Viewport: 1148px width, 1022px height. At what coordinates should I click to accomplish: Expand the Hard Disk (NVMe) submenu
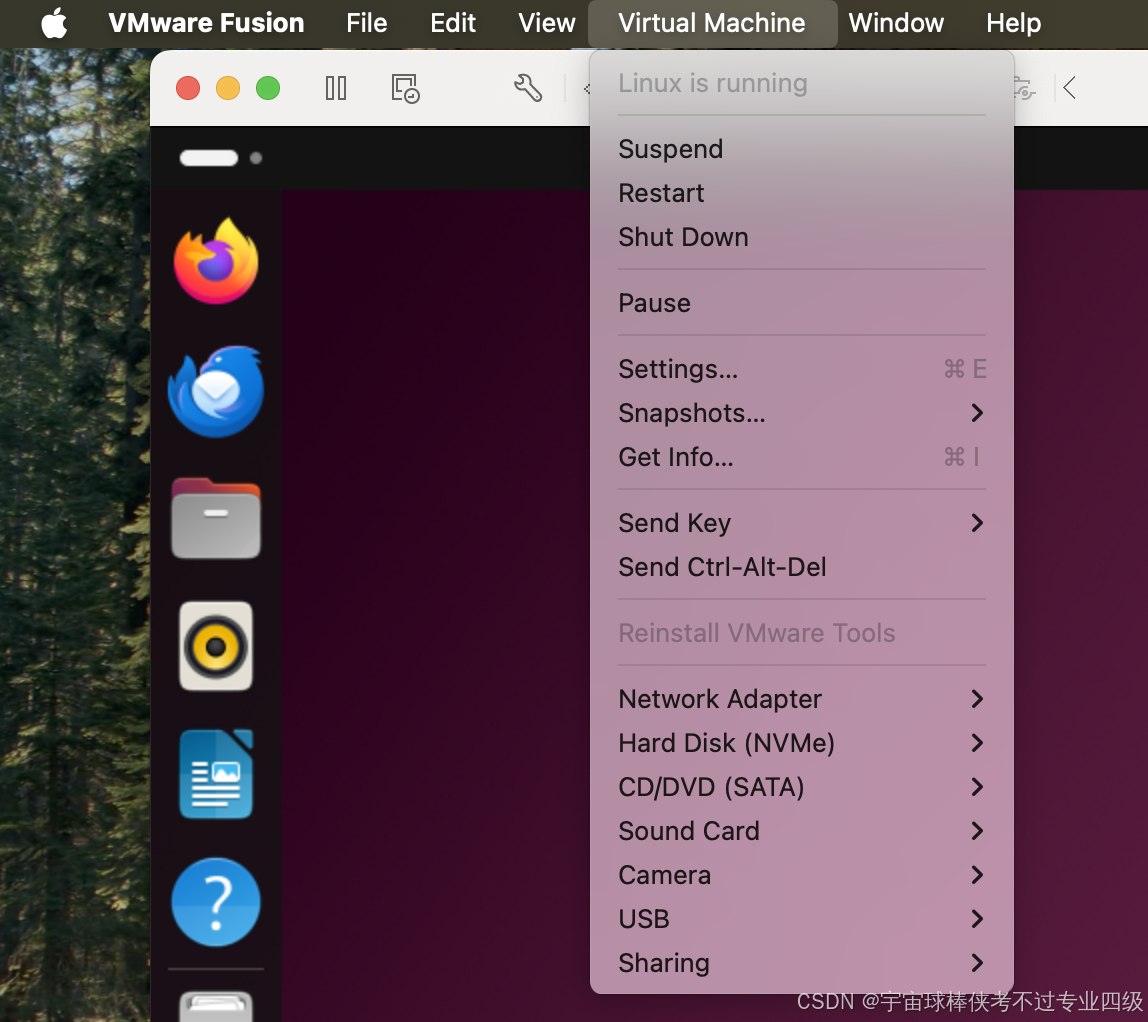pos(802,743)
